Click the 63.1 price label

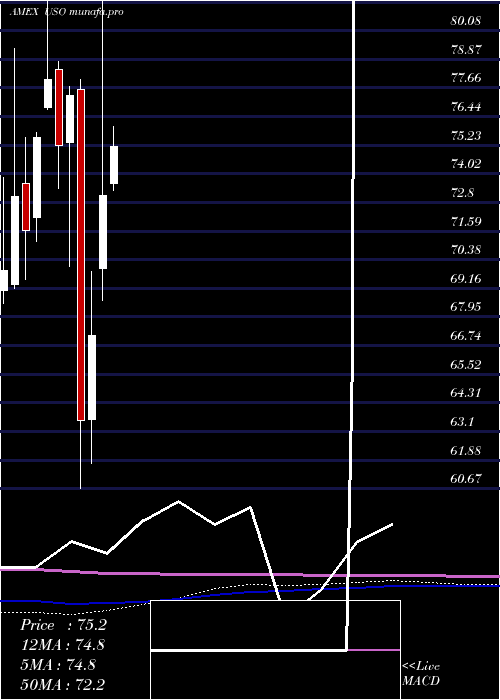462,422
